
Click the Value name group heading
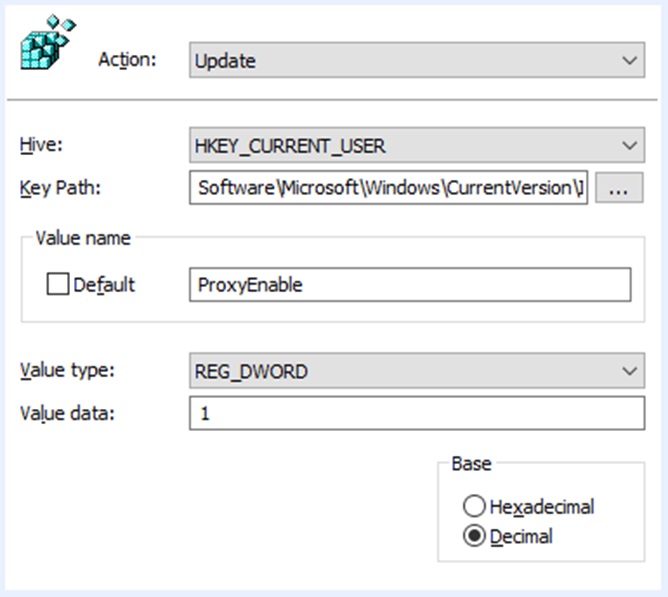point(83,238)
